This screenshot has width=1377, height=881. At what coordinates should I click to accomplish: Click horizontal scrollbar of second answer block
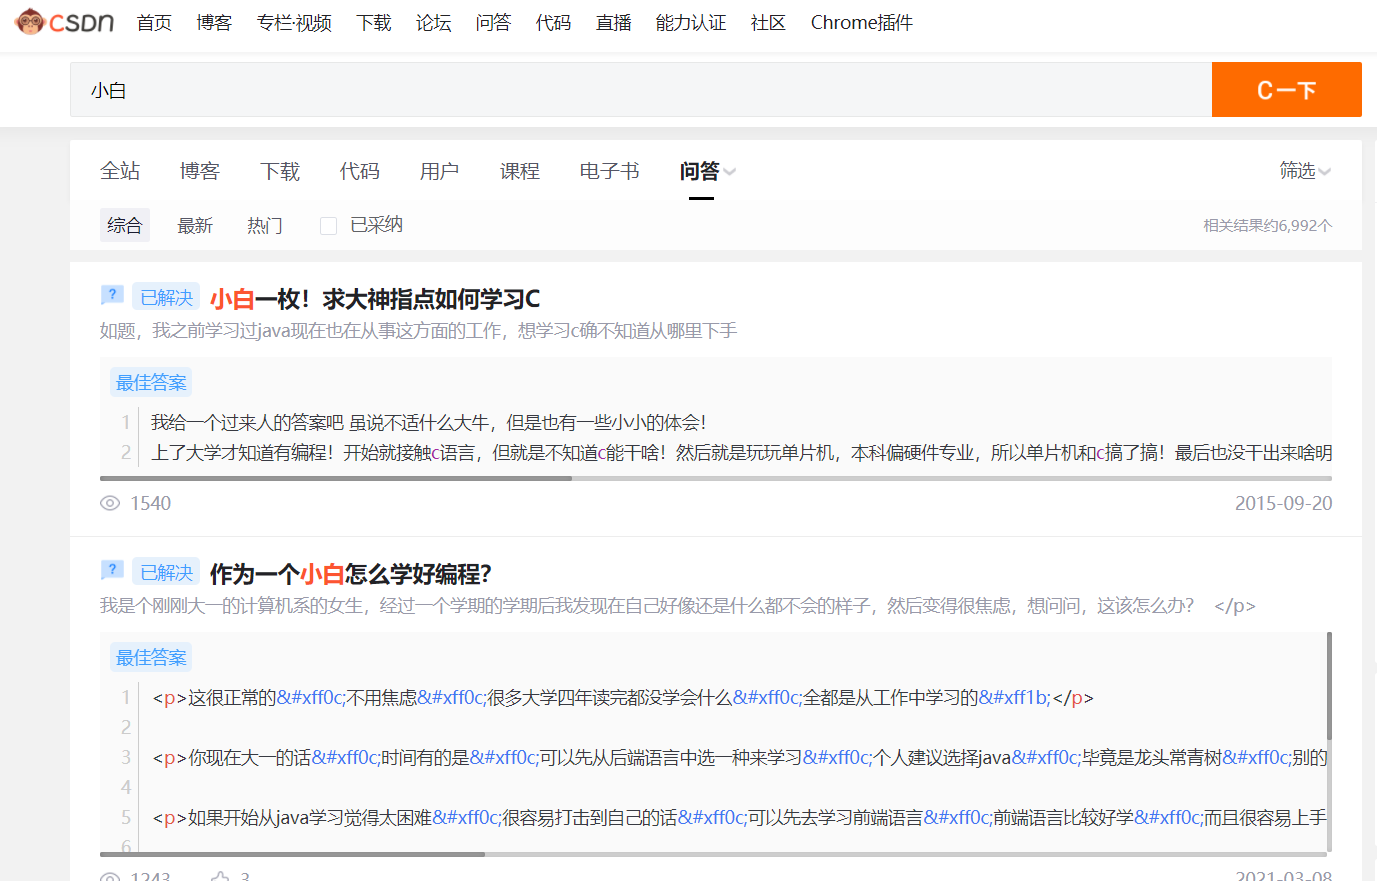pyautogui.click(x=292, y=854)
